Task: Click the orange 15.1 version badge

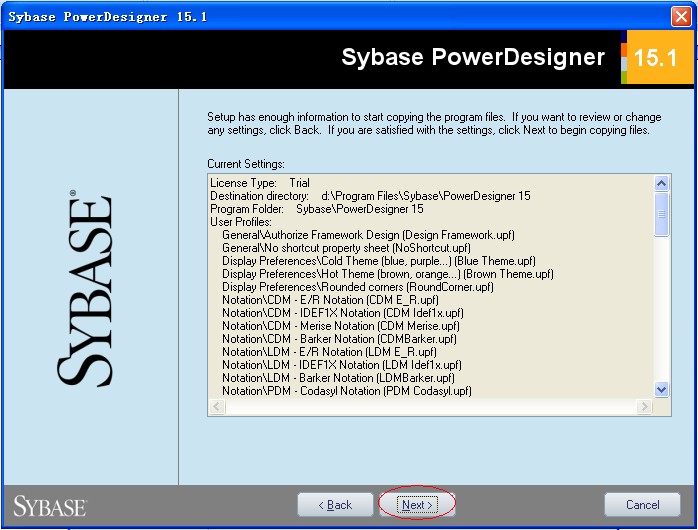Action: coord(656,58)
